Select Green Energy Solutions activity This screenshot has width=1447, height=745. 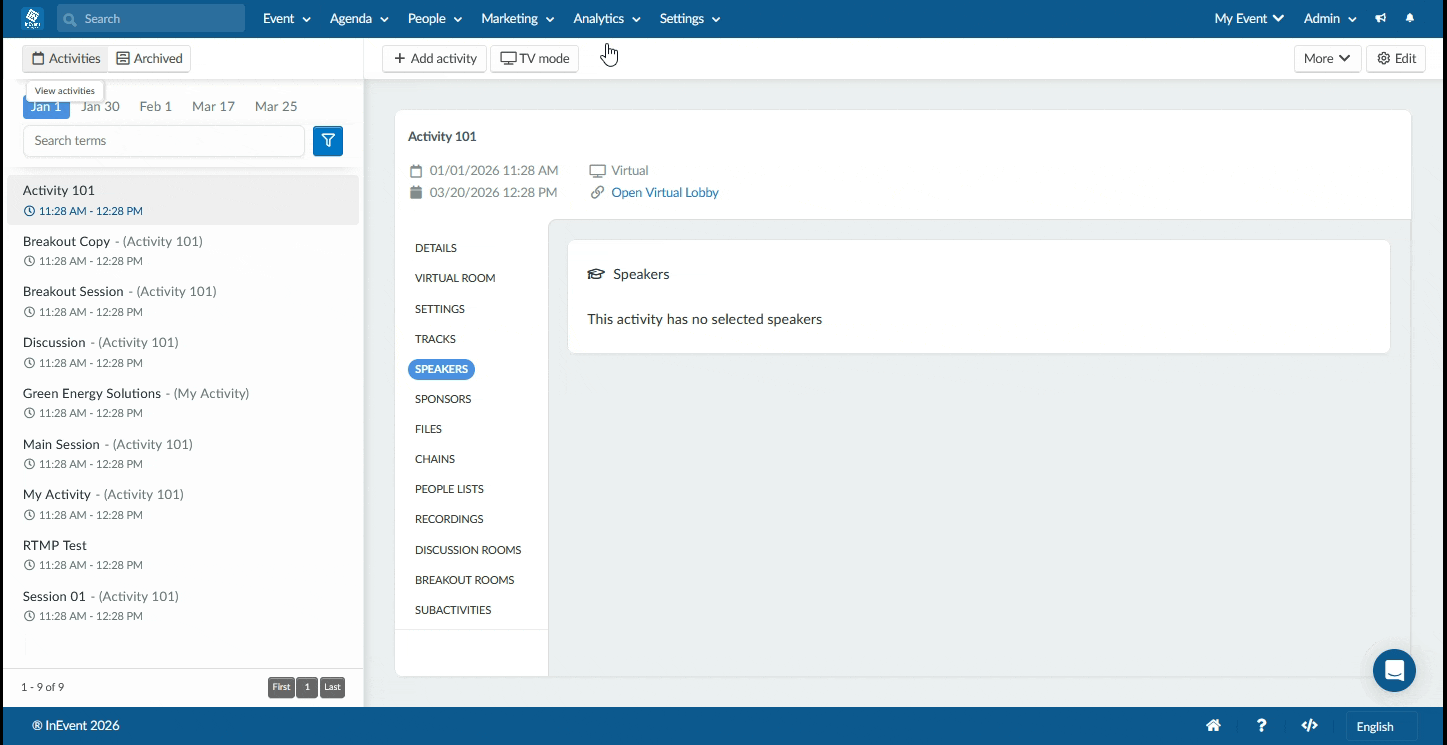point(181,402)
